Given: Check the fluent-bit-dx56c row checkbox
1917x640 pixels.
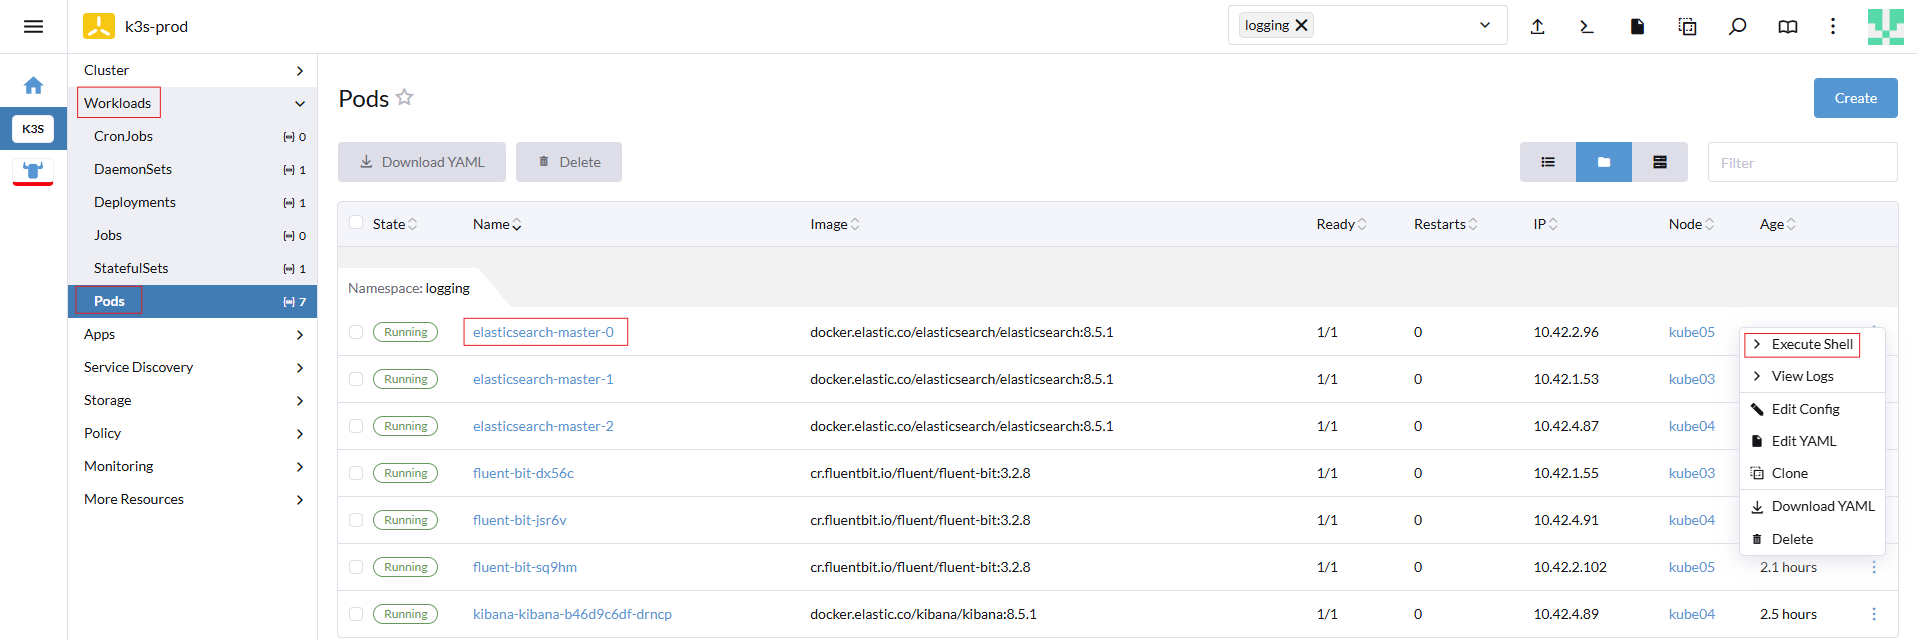Looking at the screenshot, I should pyautogui.click(x=356, y=473).
